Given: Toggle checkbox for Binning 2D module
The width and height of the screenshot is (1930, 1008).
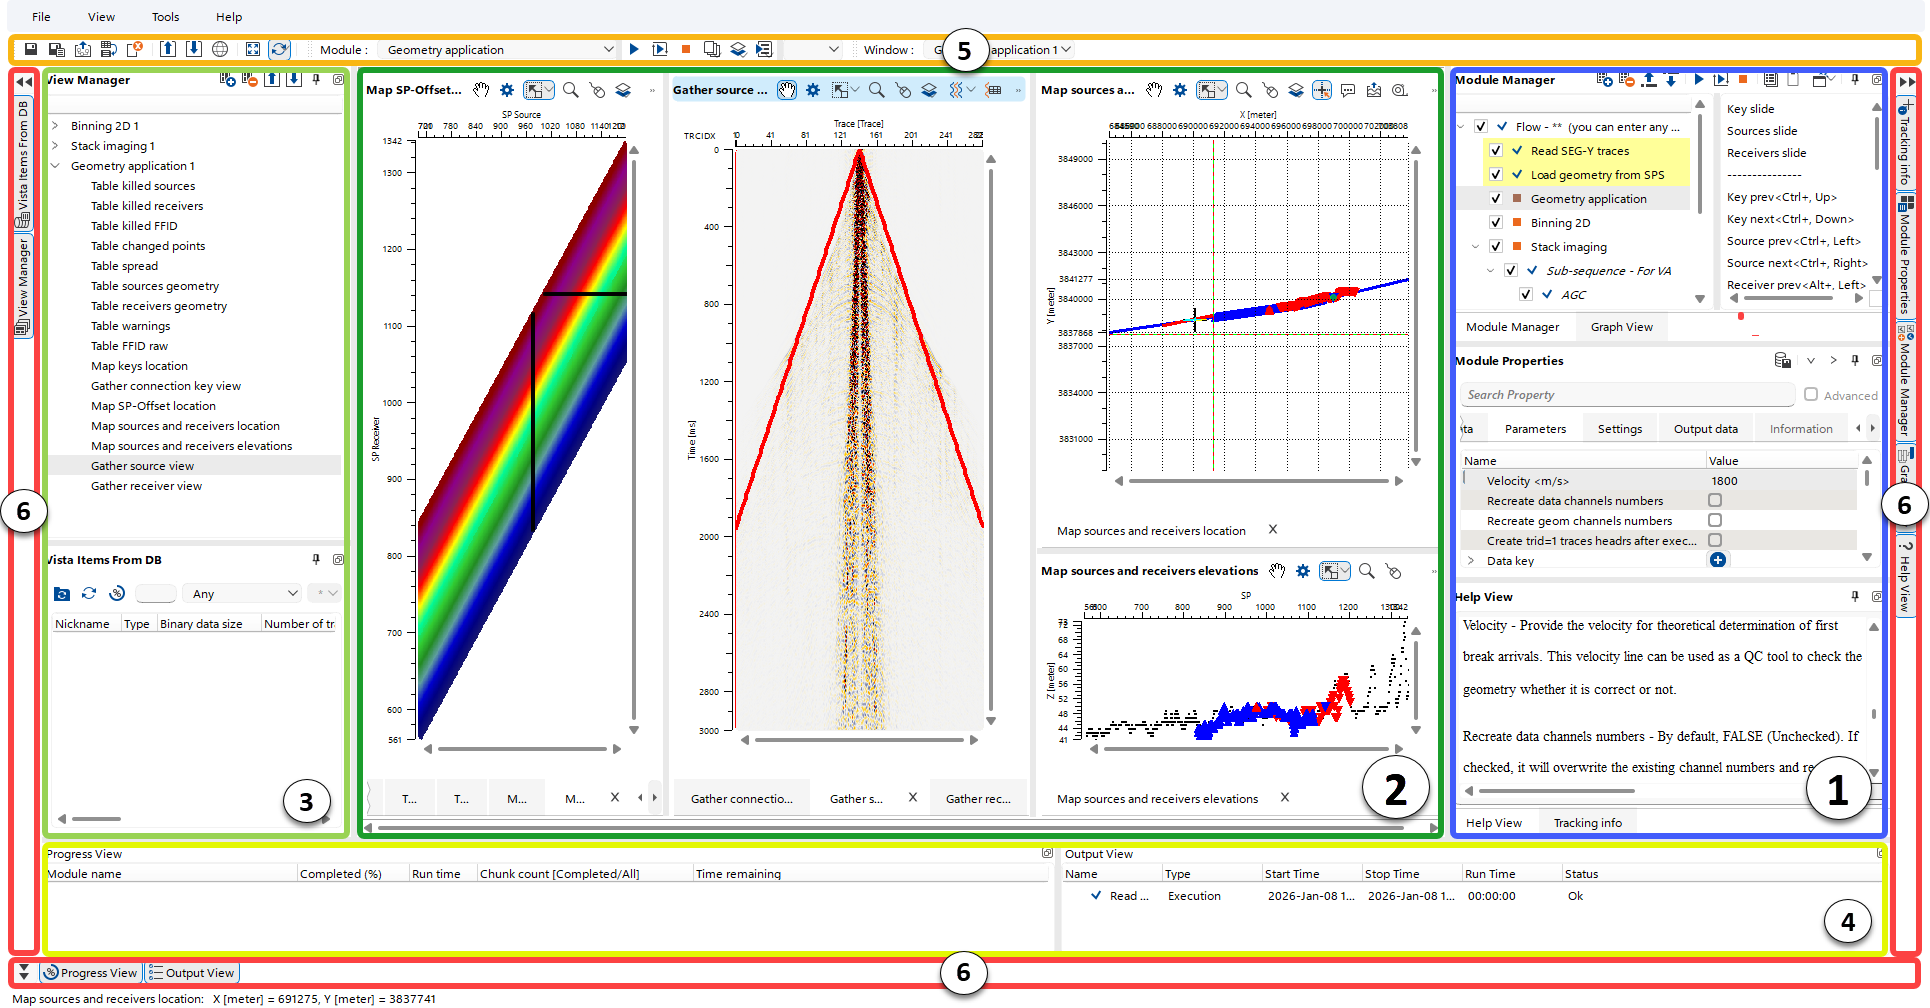Looking at the screenshot, I should point(1496,223).
